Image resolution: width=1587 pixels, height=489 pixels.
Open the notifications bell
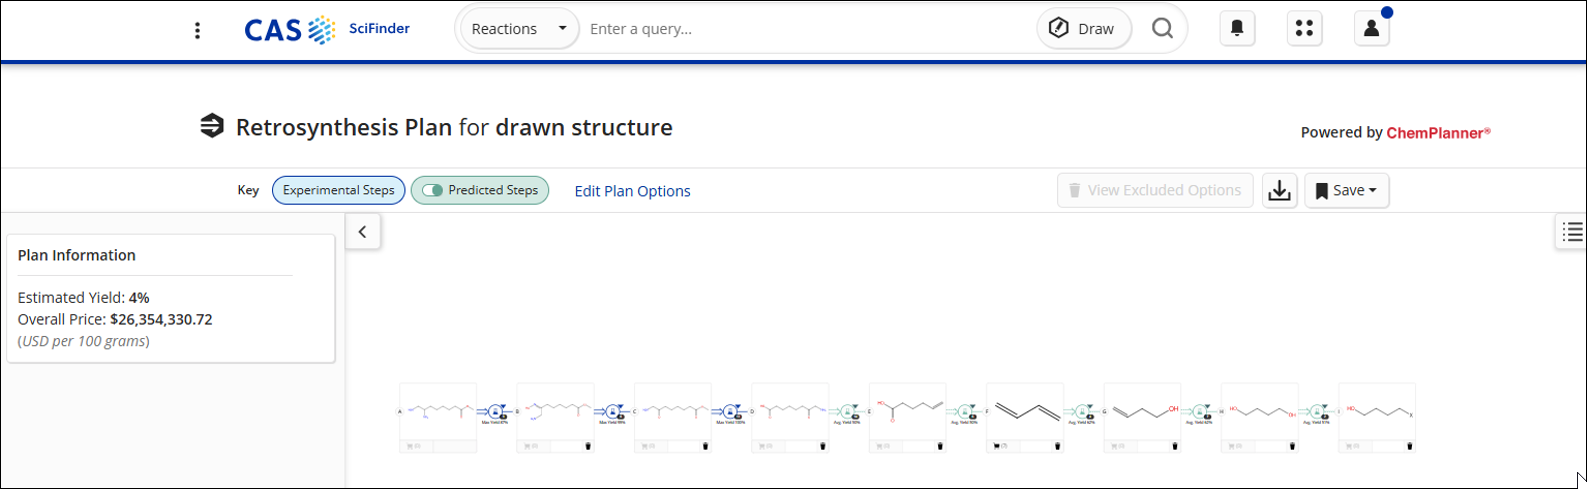1237,28
